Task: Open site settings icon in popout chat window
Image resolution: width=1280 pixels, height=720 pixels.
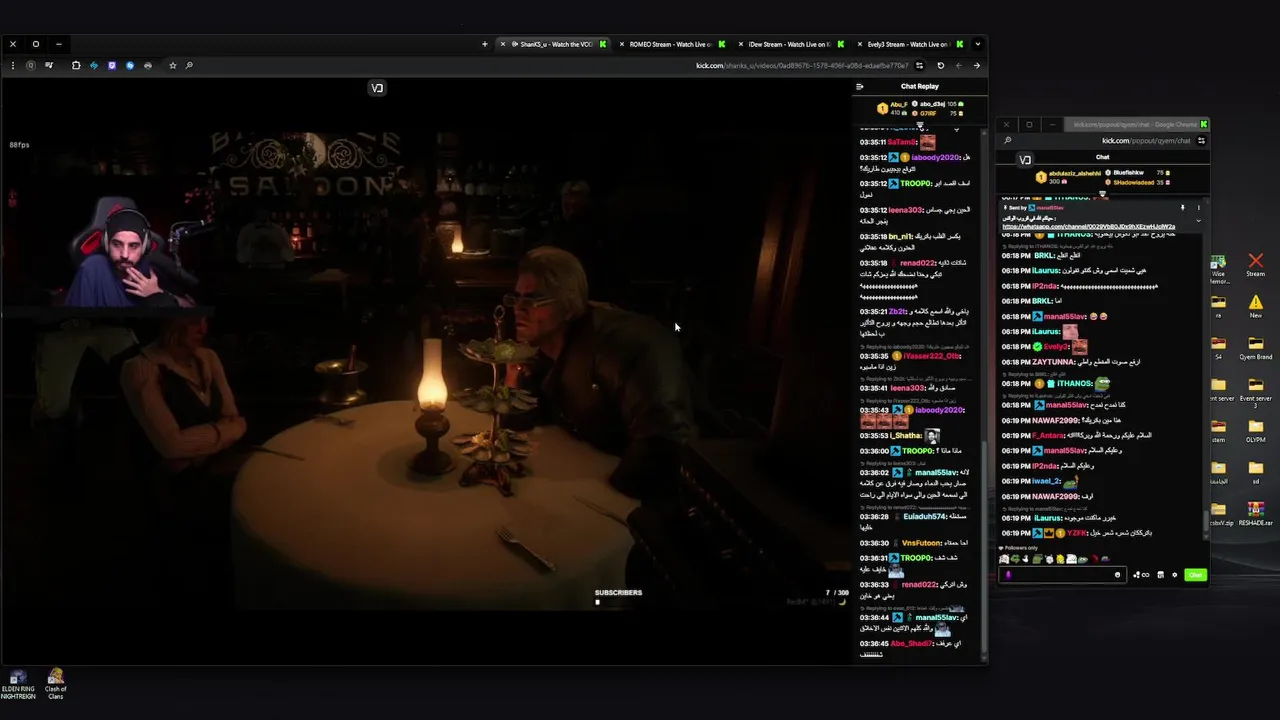Action: click(x=1201, y=141)
